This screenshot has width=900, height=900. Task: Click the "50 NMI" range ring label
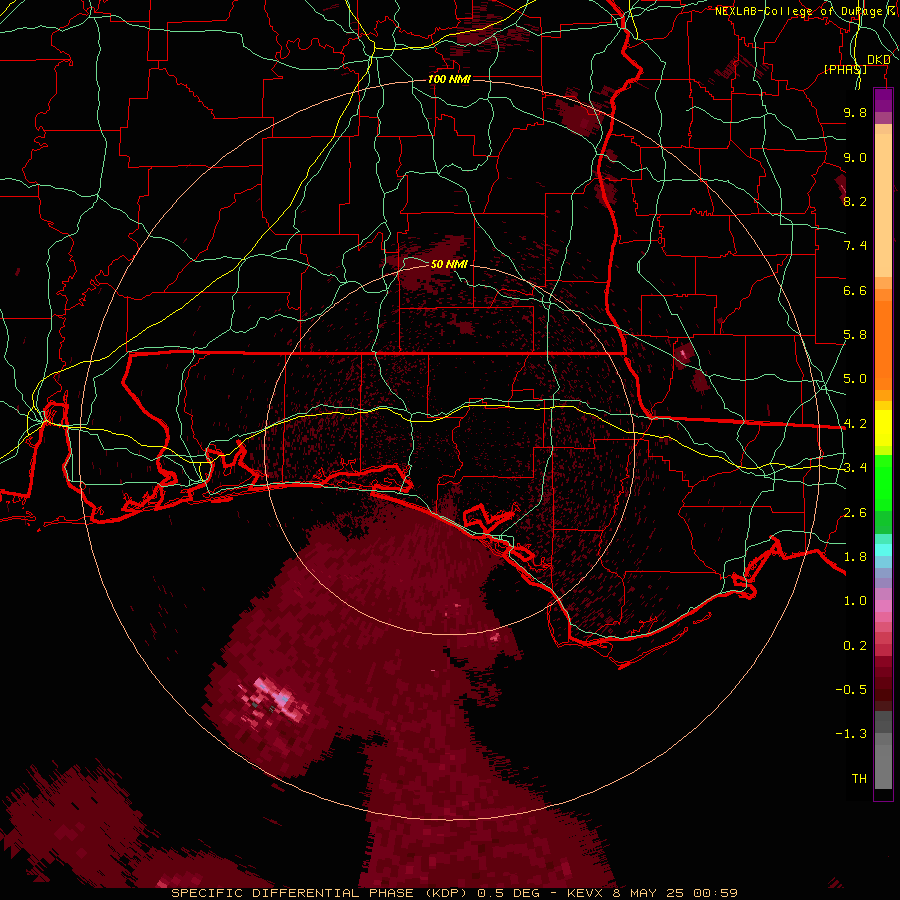449,264
